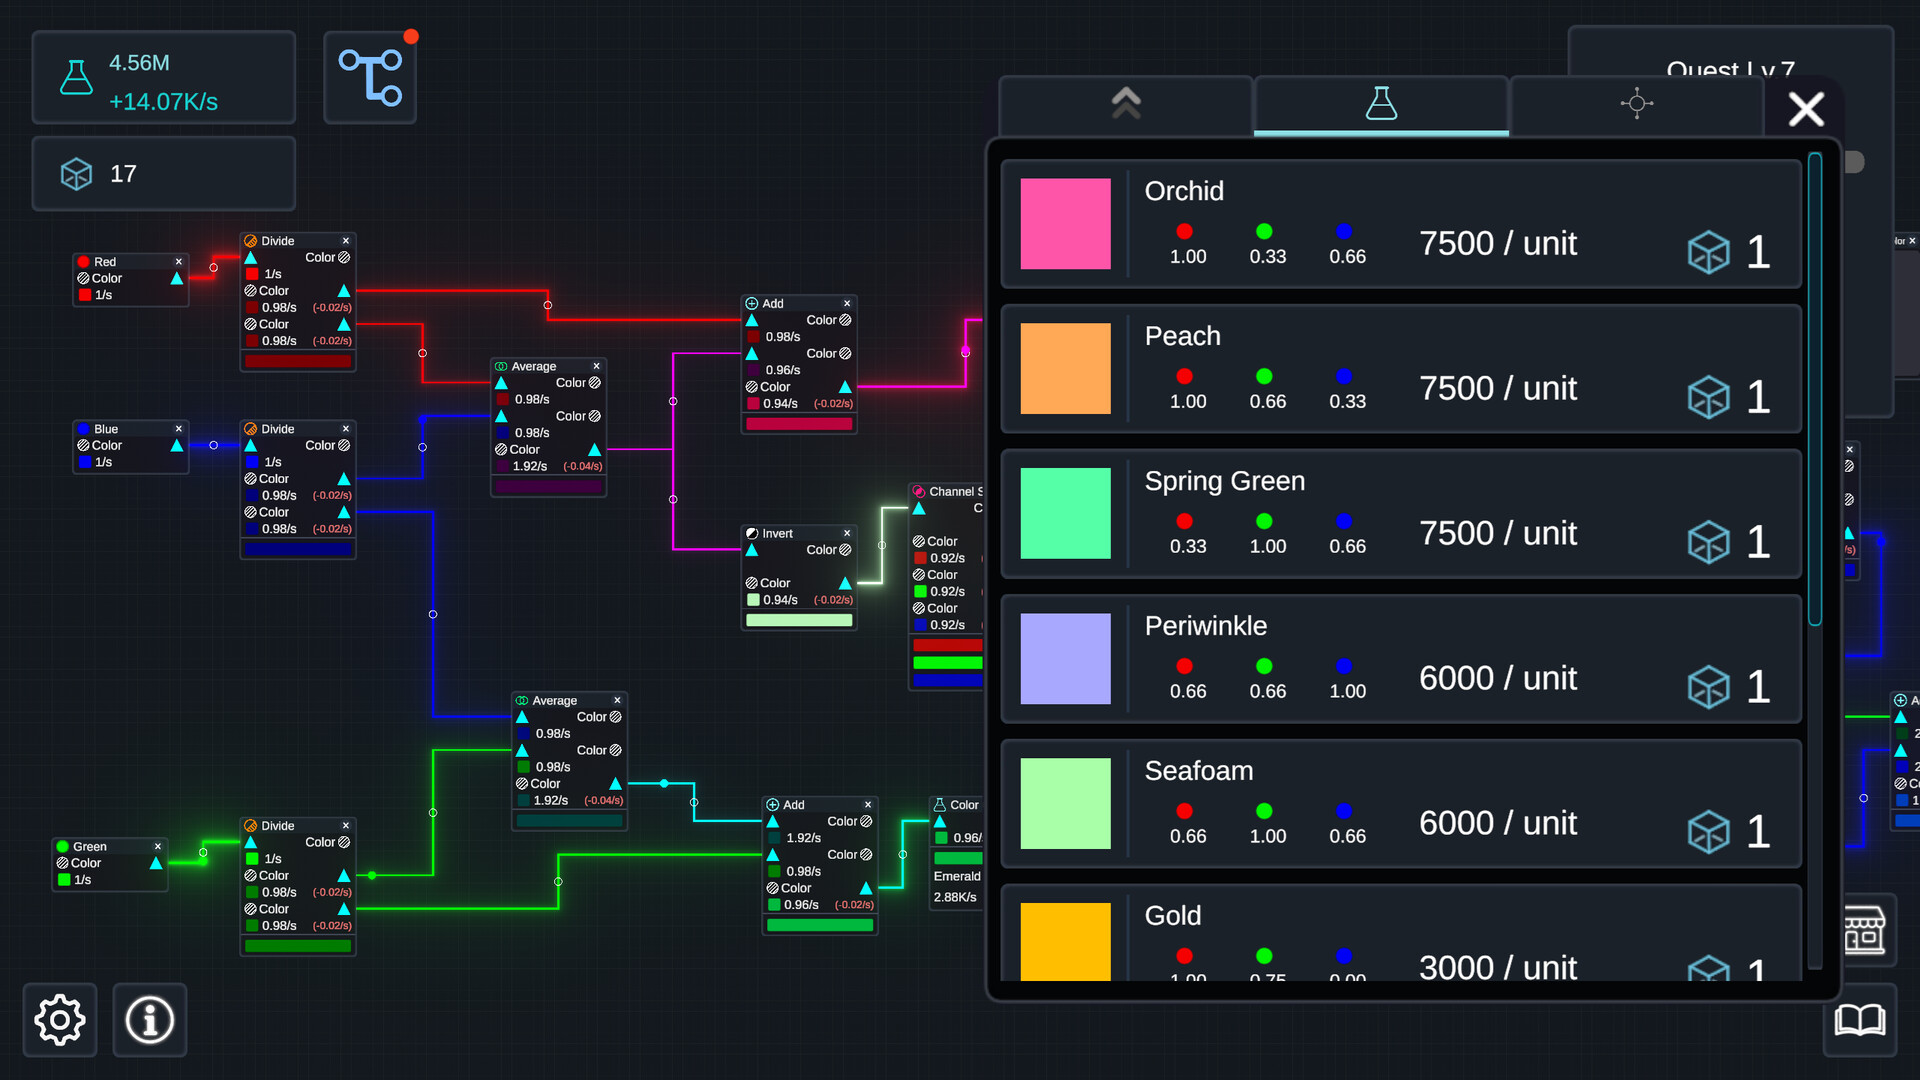1920x1080 pixels.
Task: Click the Peach orange color swatch
Action: [x=1065, y=368]
